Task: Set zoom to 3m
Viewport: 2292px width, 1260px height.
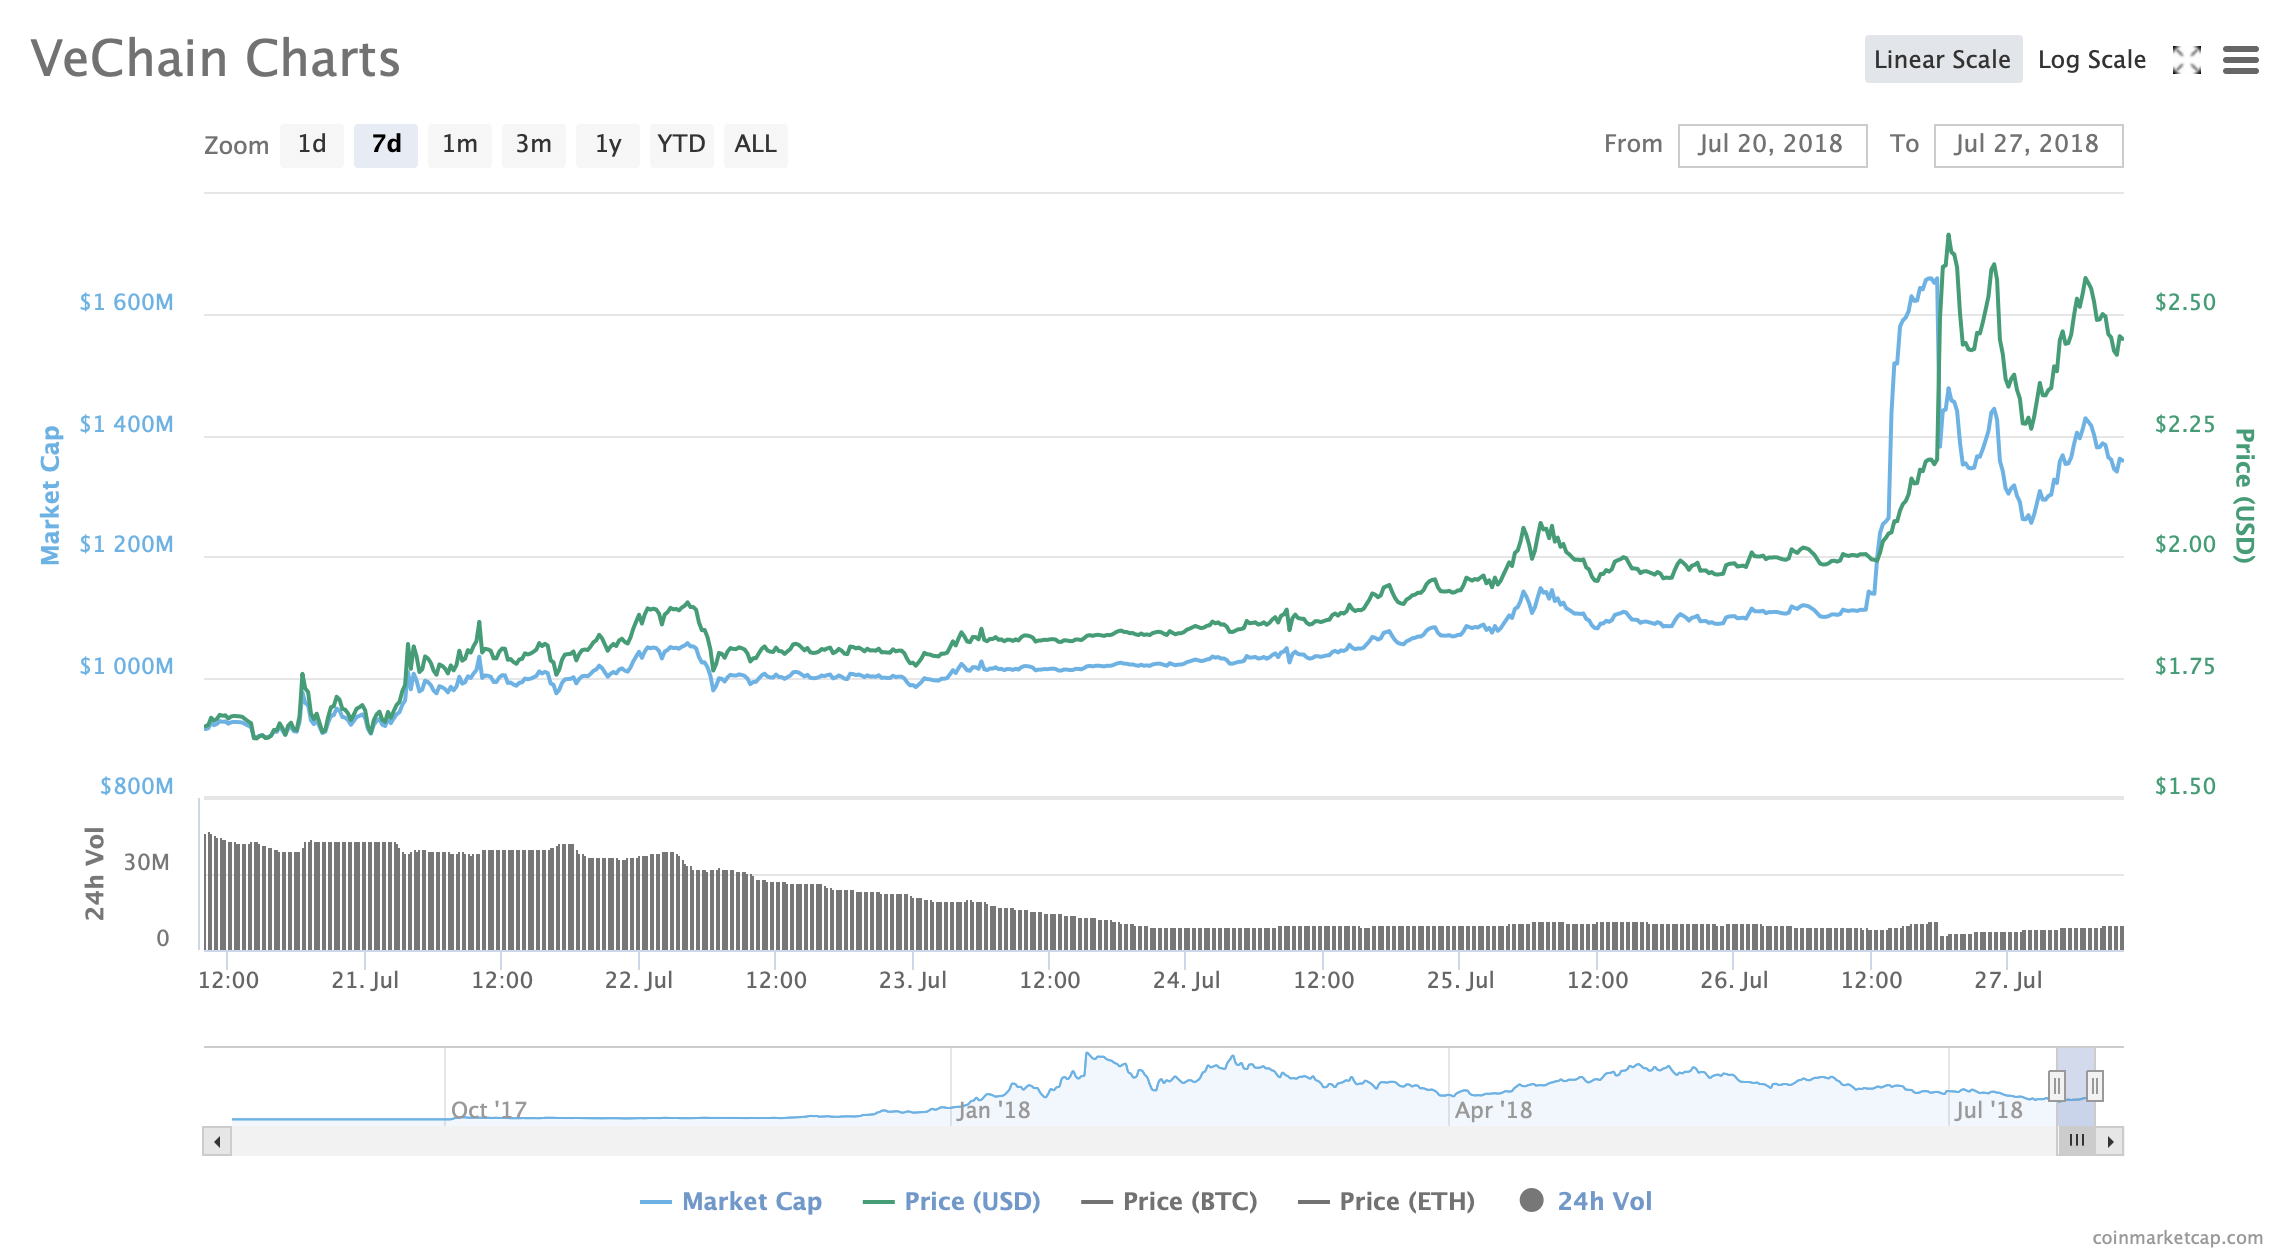Action: [x=534, y=145]
